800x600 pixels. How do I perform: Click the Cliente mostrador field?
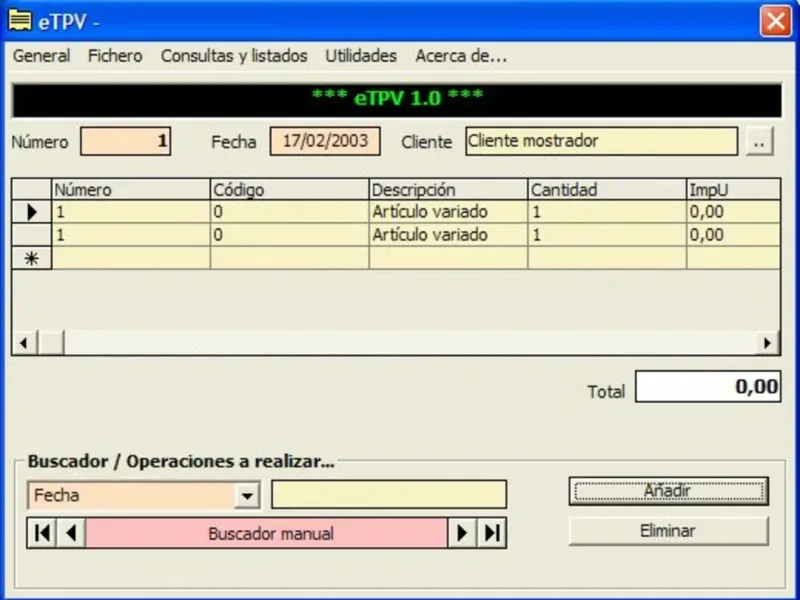[602, 141]
